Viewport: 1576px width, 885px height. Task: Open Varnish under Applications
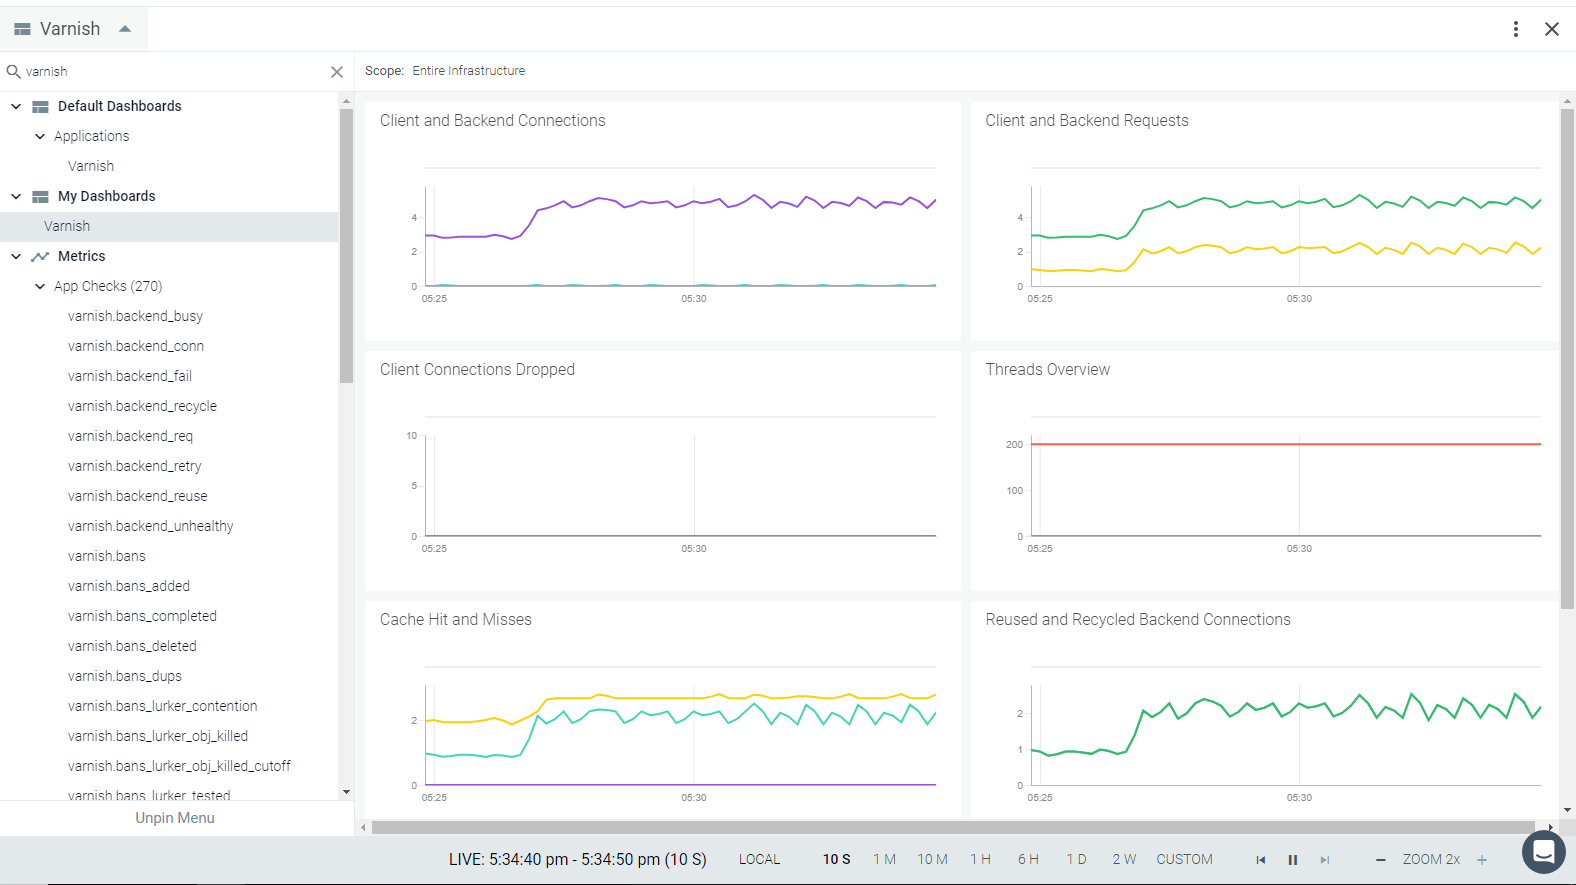[x=91, y=166]
